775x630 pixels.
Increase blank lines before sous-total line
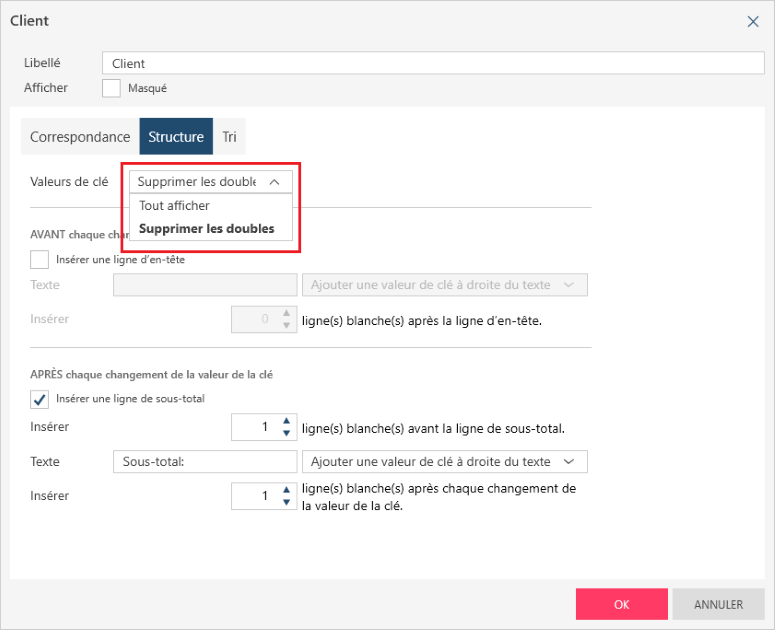coord(287,421)
